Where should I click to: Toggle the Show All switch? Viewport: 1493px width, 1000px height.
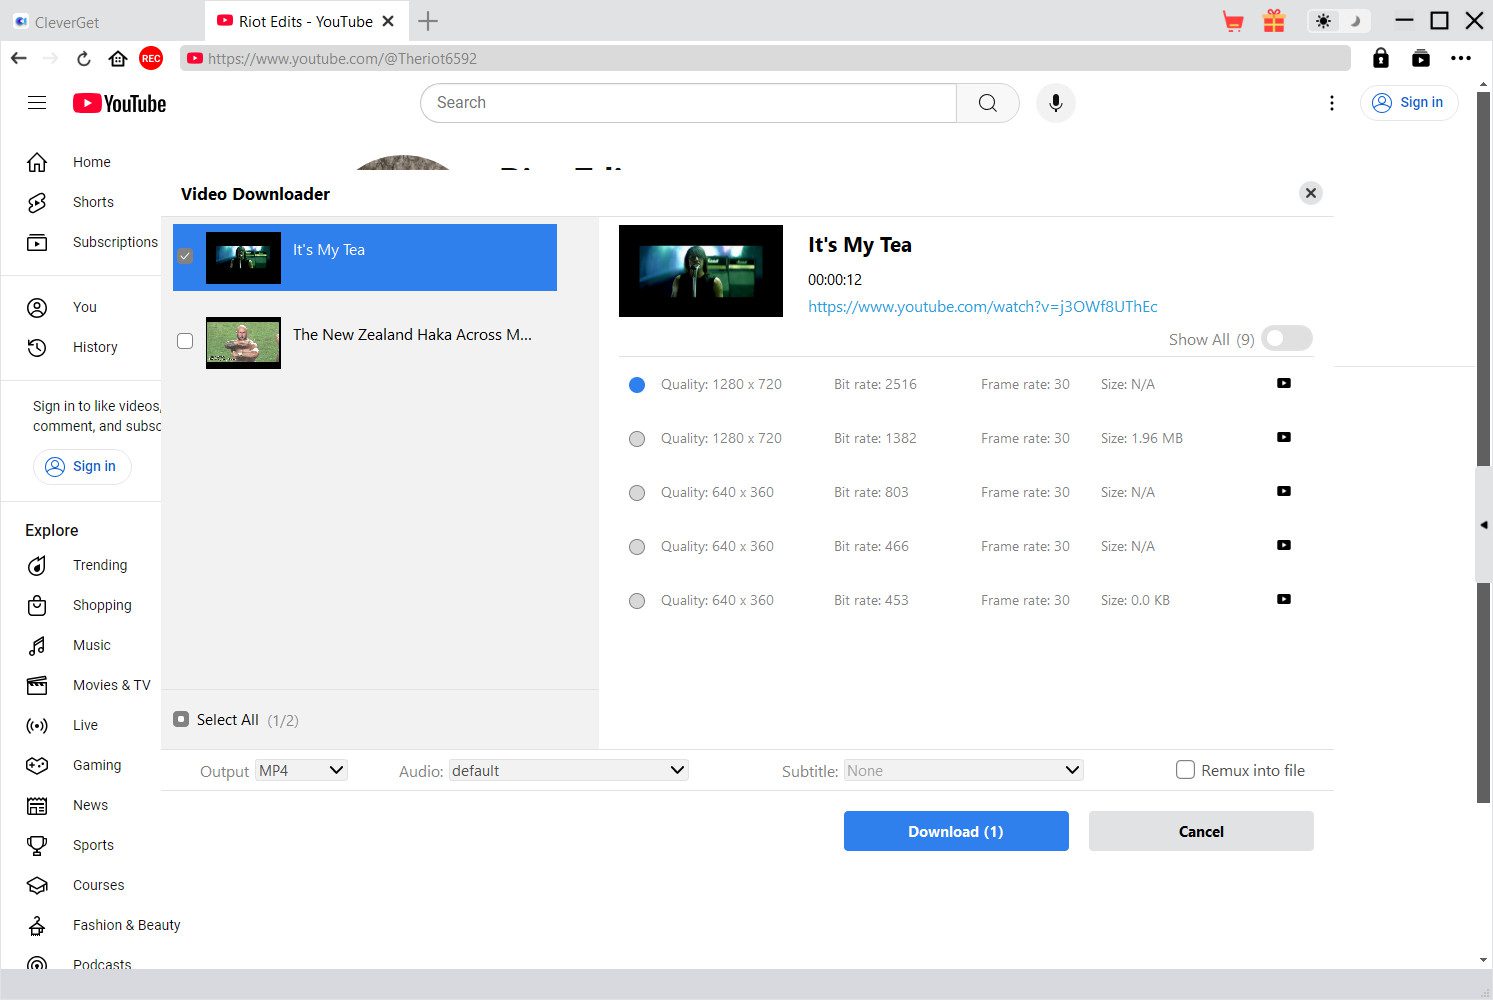(1286, 339)
